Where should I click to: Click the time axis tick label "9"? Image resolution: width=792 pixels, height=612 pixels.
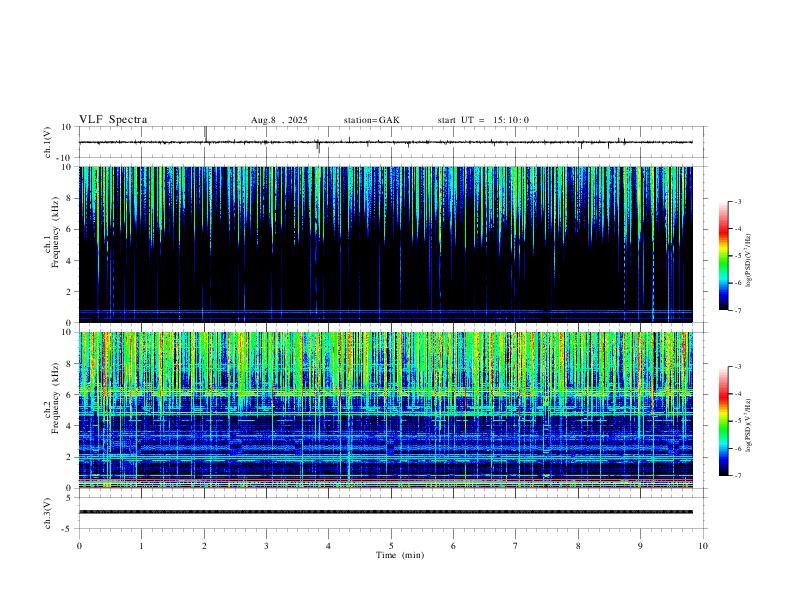click(x=640, y=546)
